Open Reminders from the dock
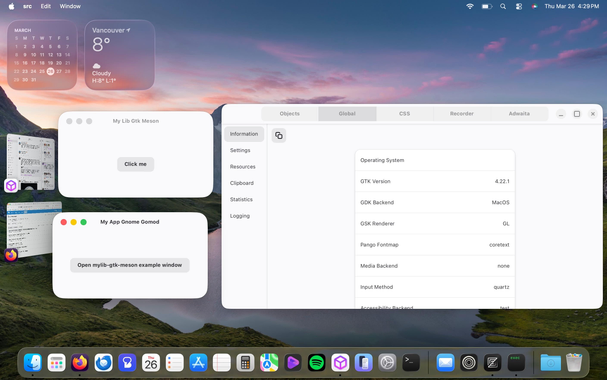 tap(175, 363)
